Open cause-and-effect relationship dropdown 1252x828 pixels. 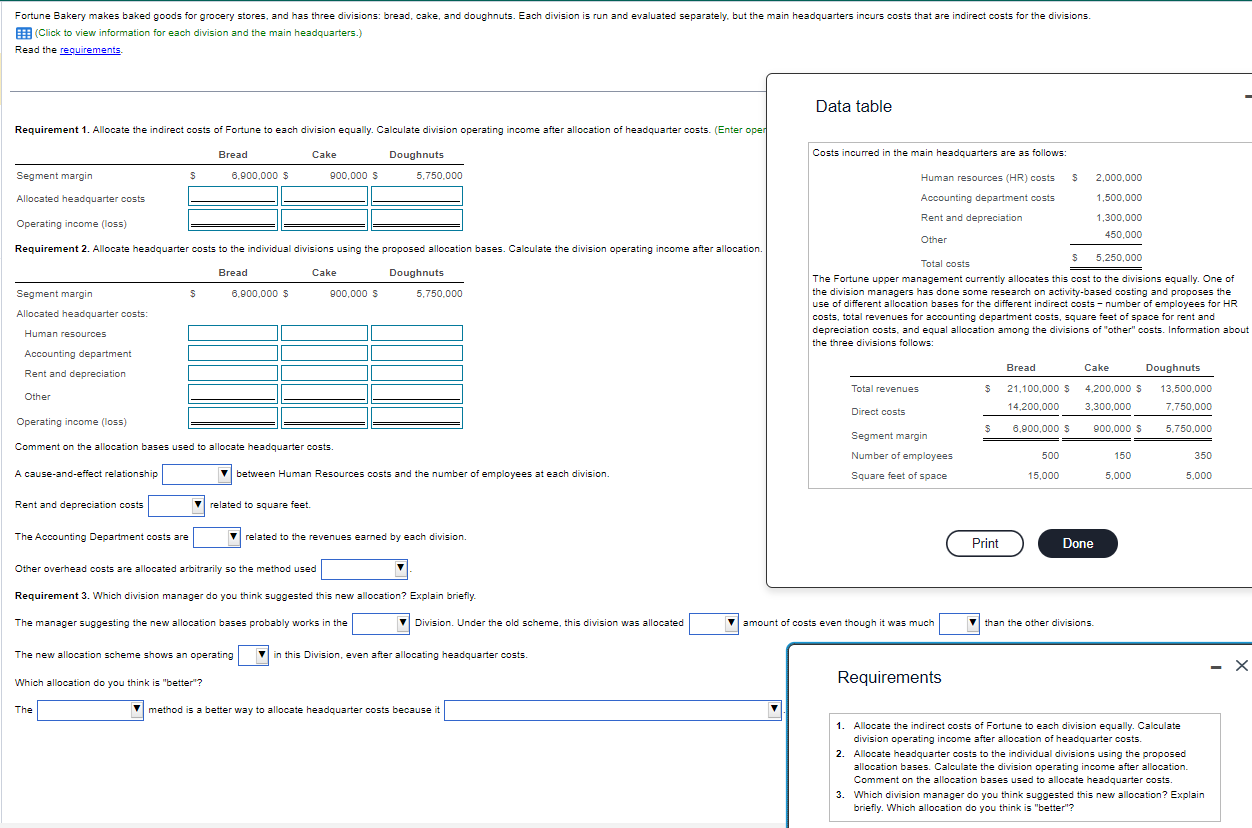[198, 473]
